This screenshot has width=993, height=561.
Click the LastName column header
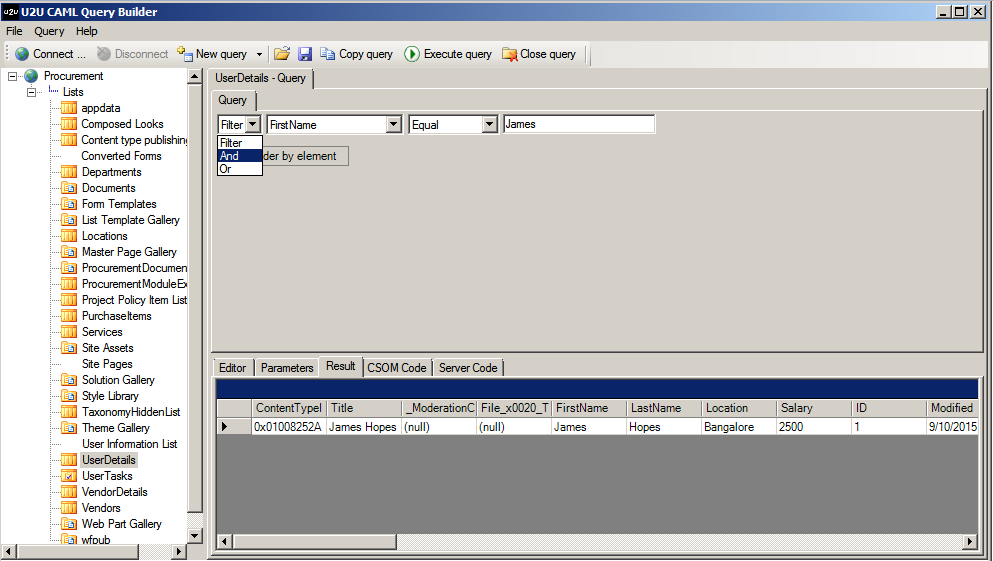(664, 408)
